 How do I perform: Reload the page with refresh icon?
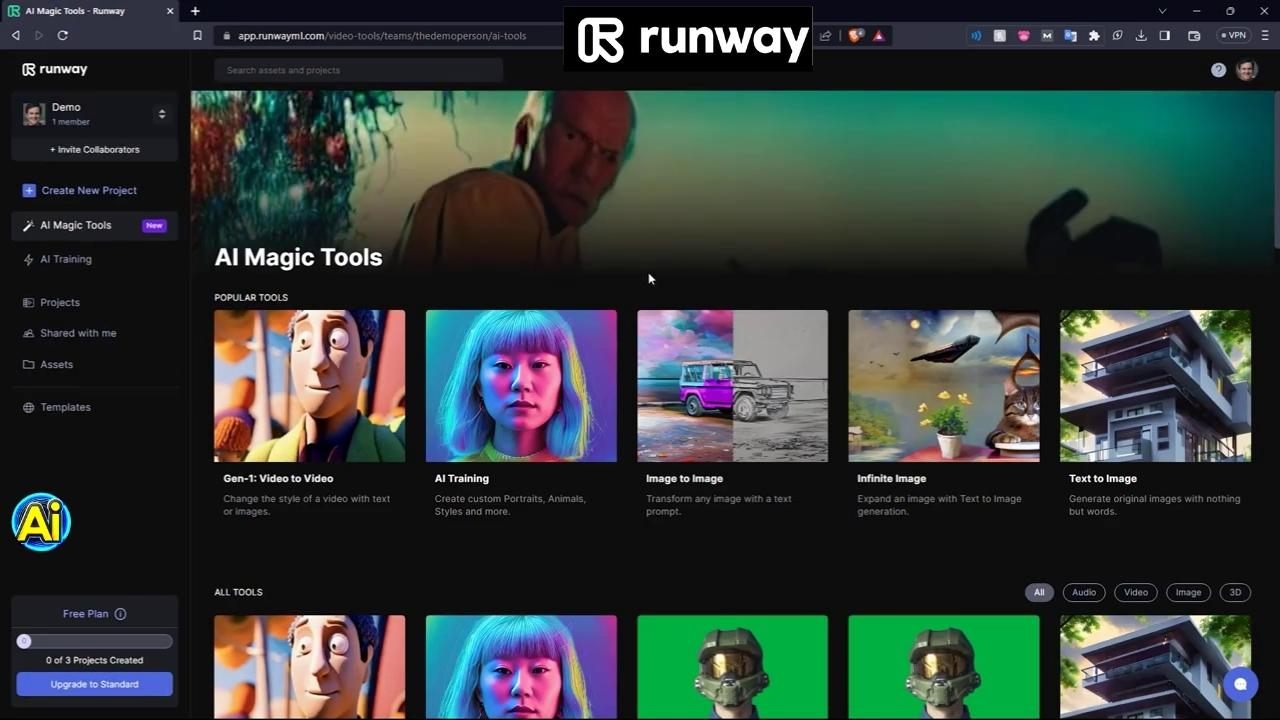[x=62, y=35]
